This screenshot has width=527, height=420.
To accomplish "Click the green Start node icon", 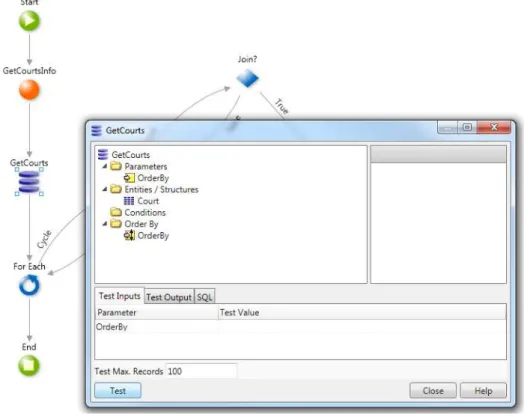I will pos(29,20).
